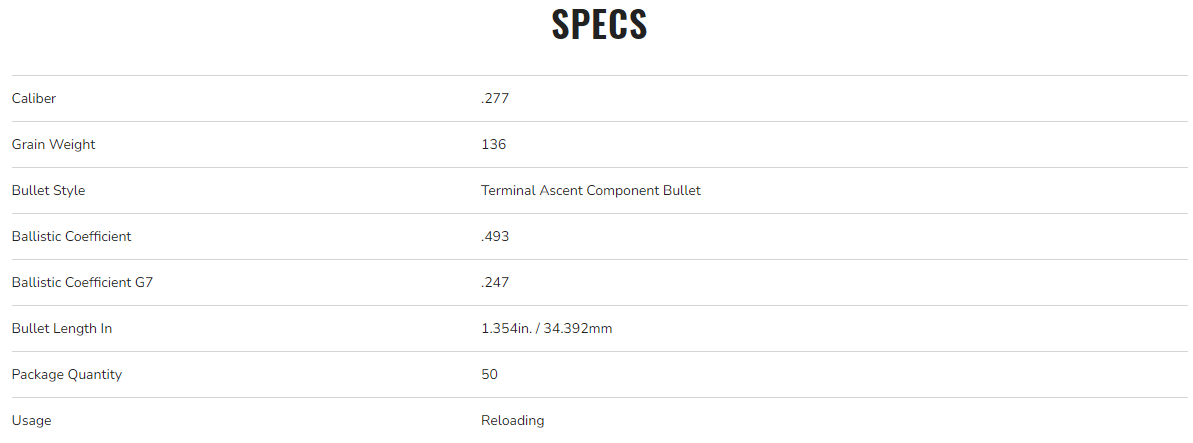Click the Ballistic Coefficient label above G7 row
Image resolution: width=1193 pixels, height=443 pixels.
pos(72,236)
